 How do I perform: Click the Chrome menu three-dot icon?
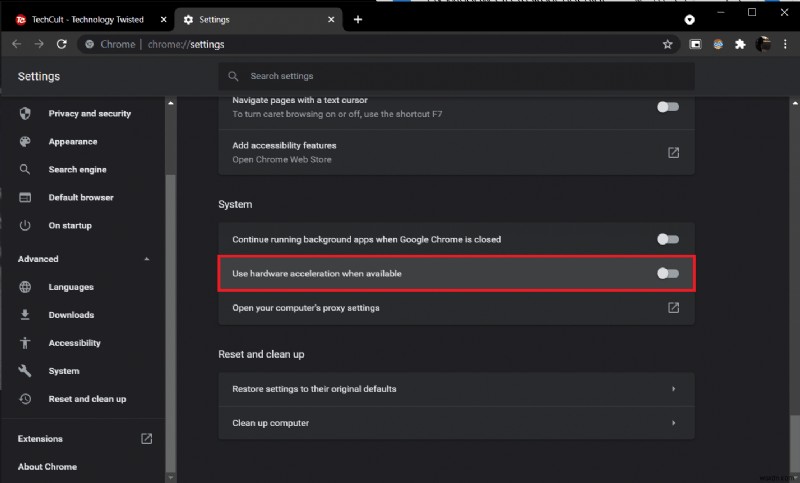[785, 44]
